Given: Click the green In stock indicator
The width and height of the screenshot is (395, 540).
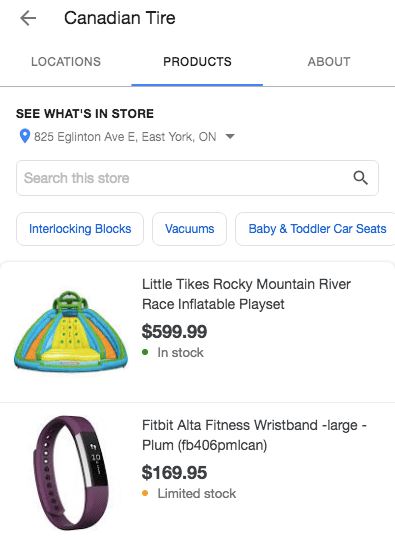Looking at the screenshot, I should pos(173,352).
